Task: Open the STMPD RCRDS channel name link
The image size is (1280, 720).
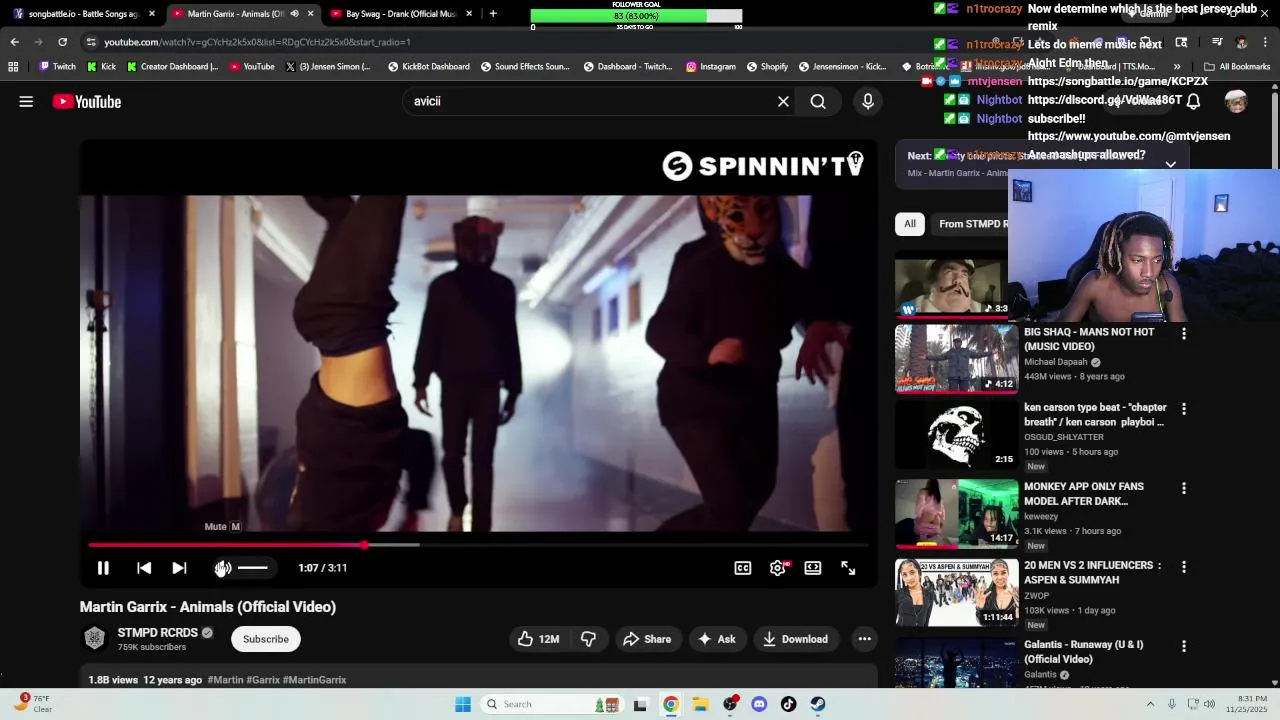Action: click(x=158, y=633)
